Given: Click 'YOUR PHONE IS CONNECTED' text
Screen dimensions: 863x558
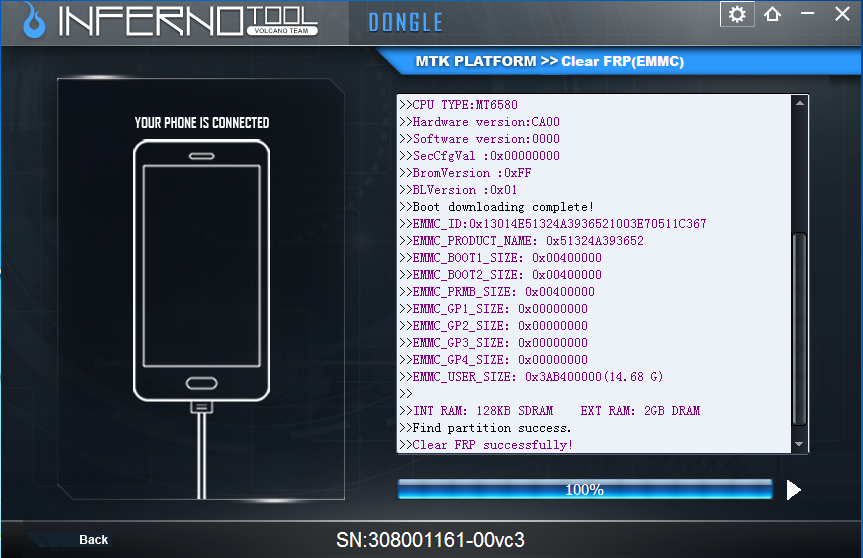Looking at the screenshot, I should (202, 123).
